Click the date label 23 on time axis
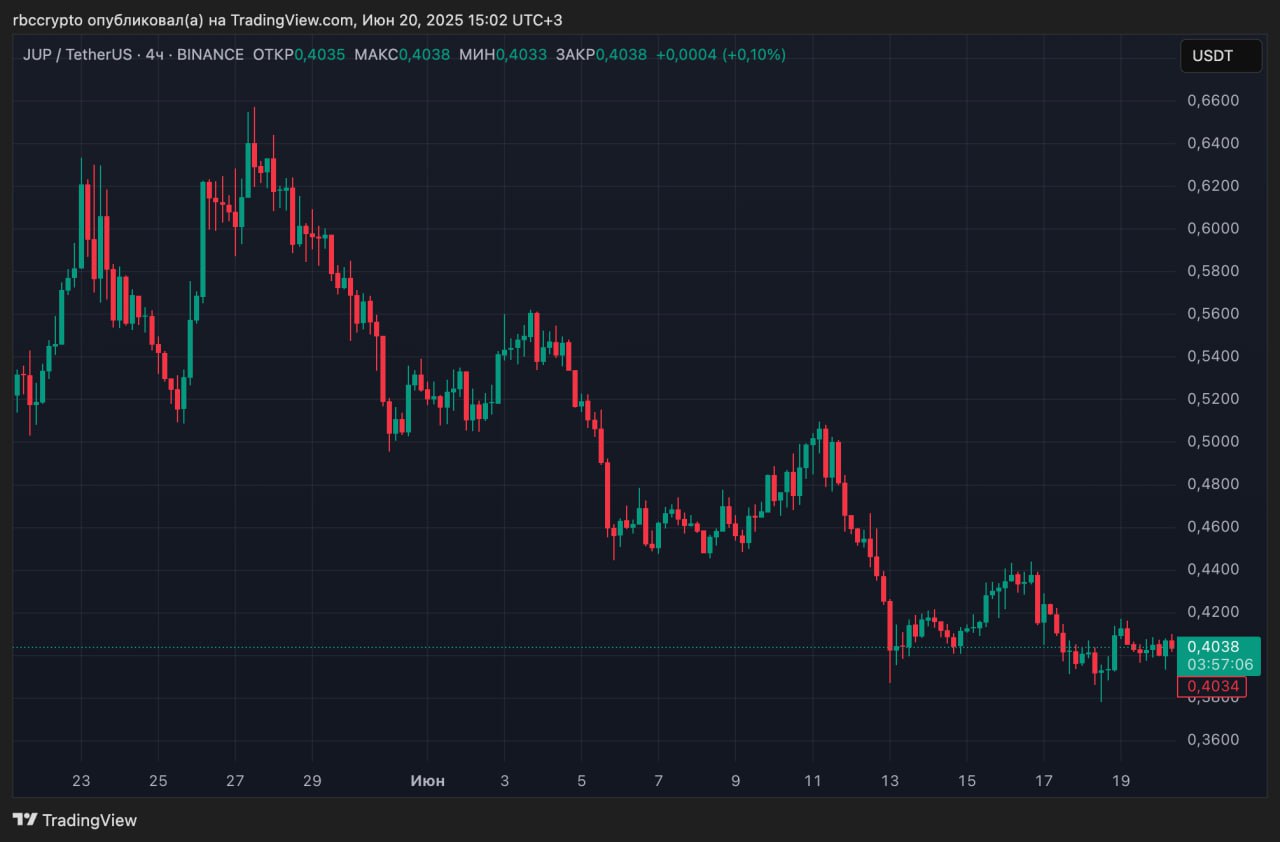 pos(81,780)
